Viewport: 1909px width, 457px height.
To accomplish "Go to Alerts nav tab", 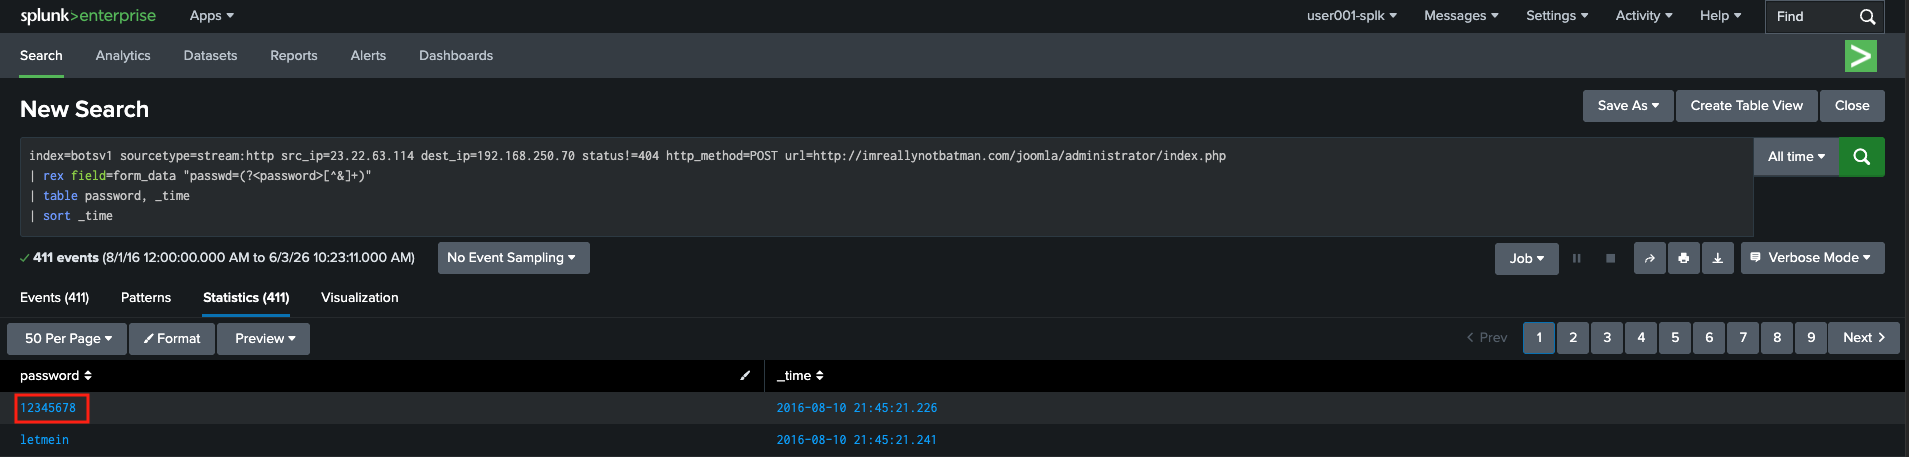I will 368,56.
